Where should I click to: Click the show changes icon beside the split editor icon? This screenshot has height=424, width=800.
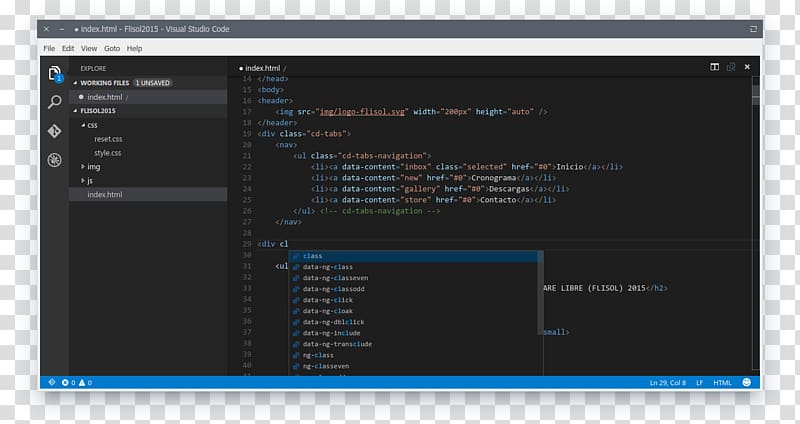pyautogui.click(x=731, y=67)
